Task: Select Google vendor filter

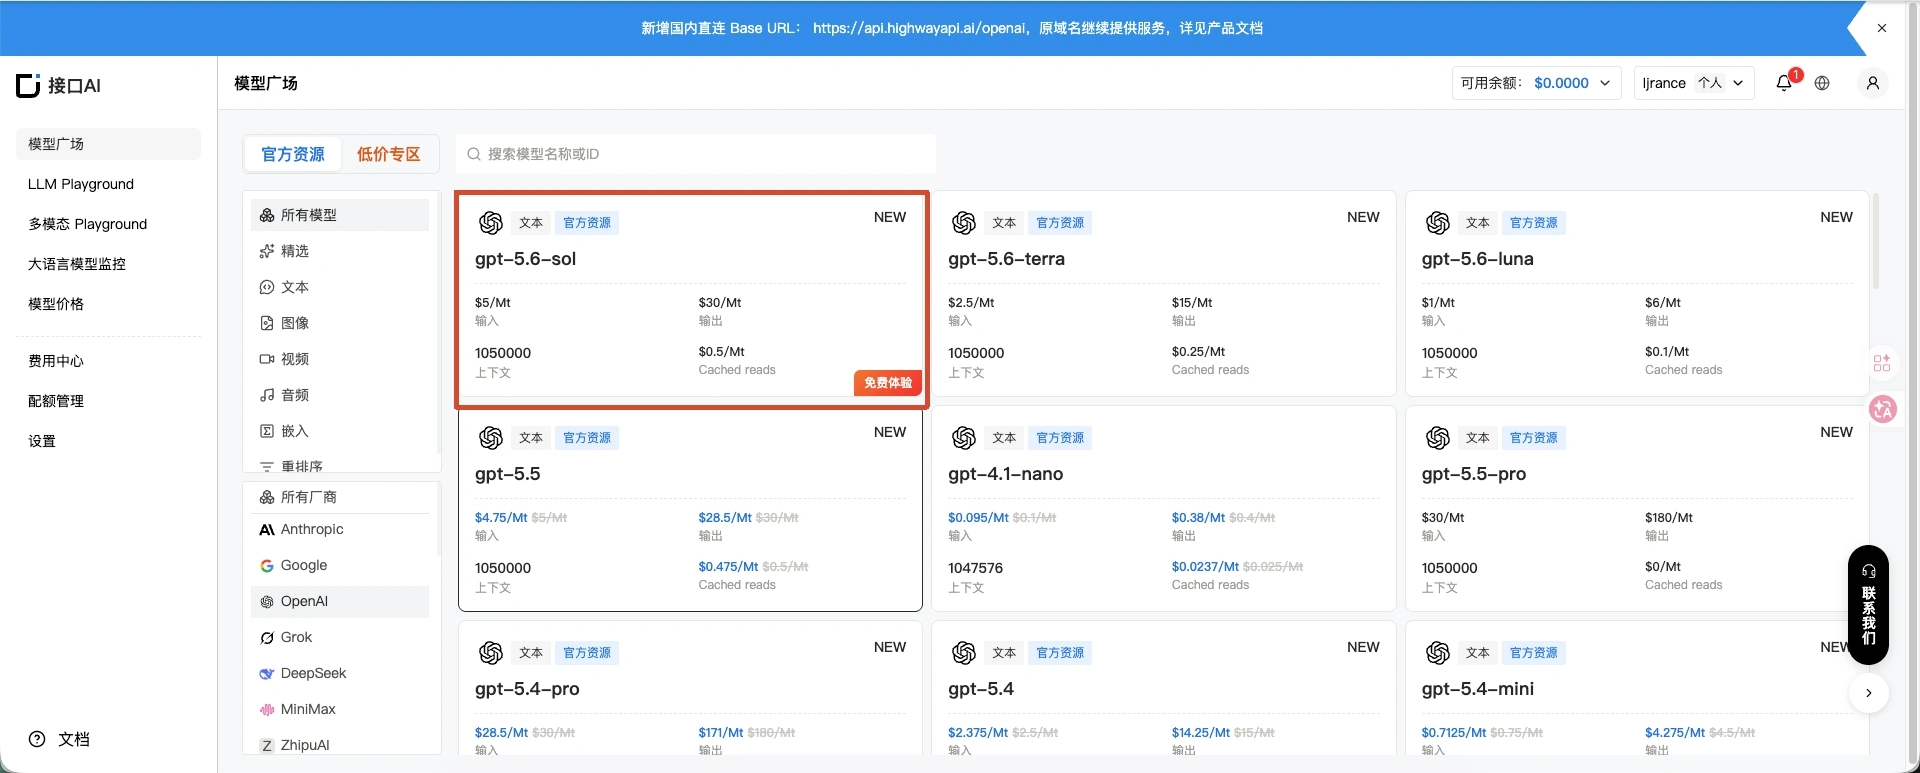Action: [340, 565]
